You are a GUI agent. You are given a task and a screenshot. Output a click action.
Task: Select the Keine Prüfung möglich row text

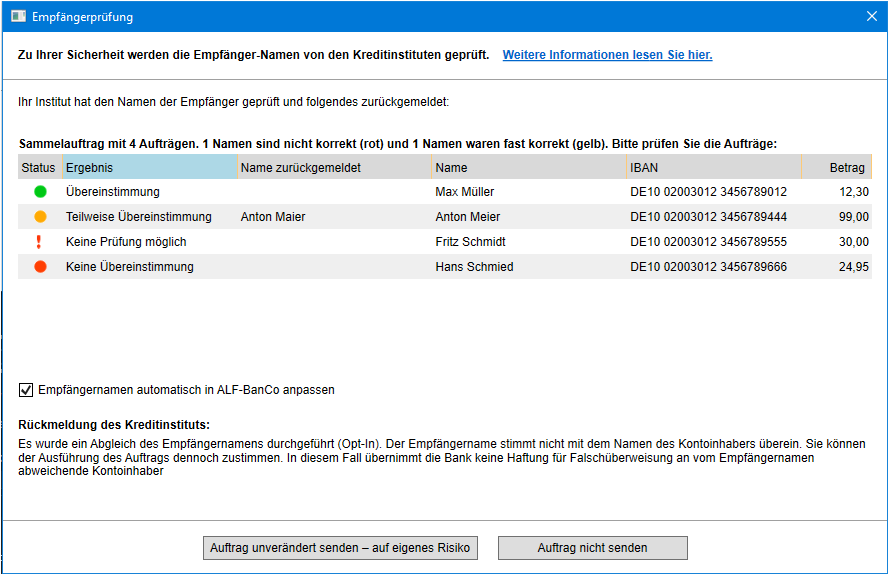[x=126, y=242]
